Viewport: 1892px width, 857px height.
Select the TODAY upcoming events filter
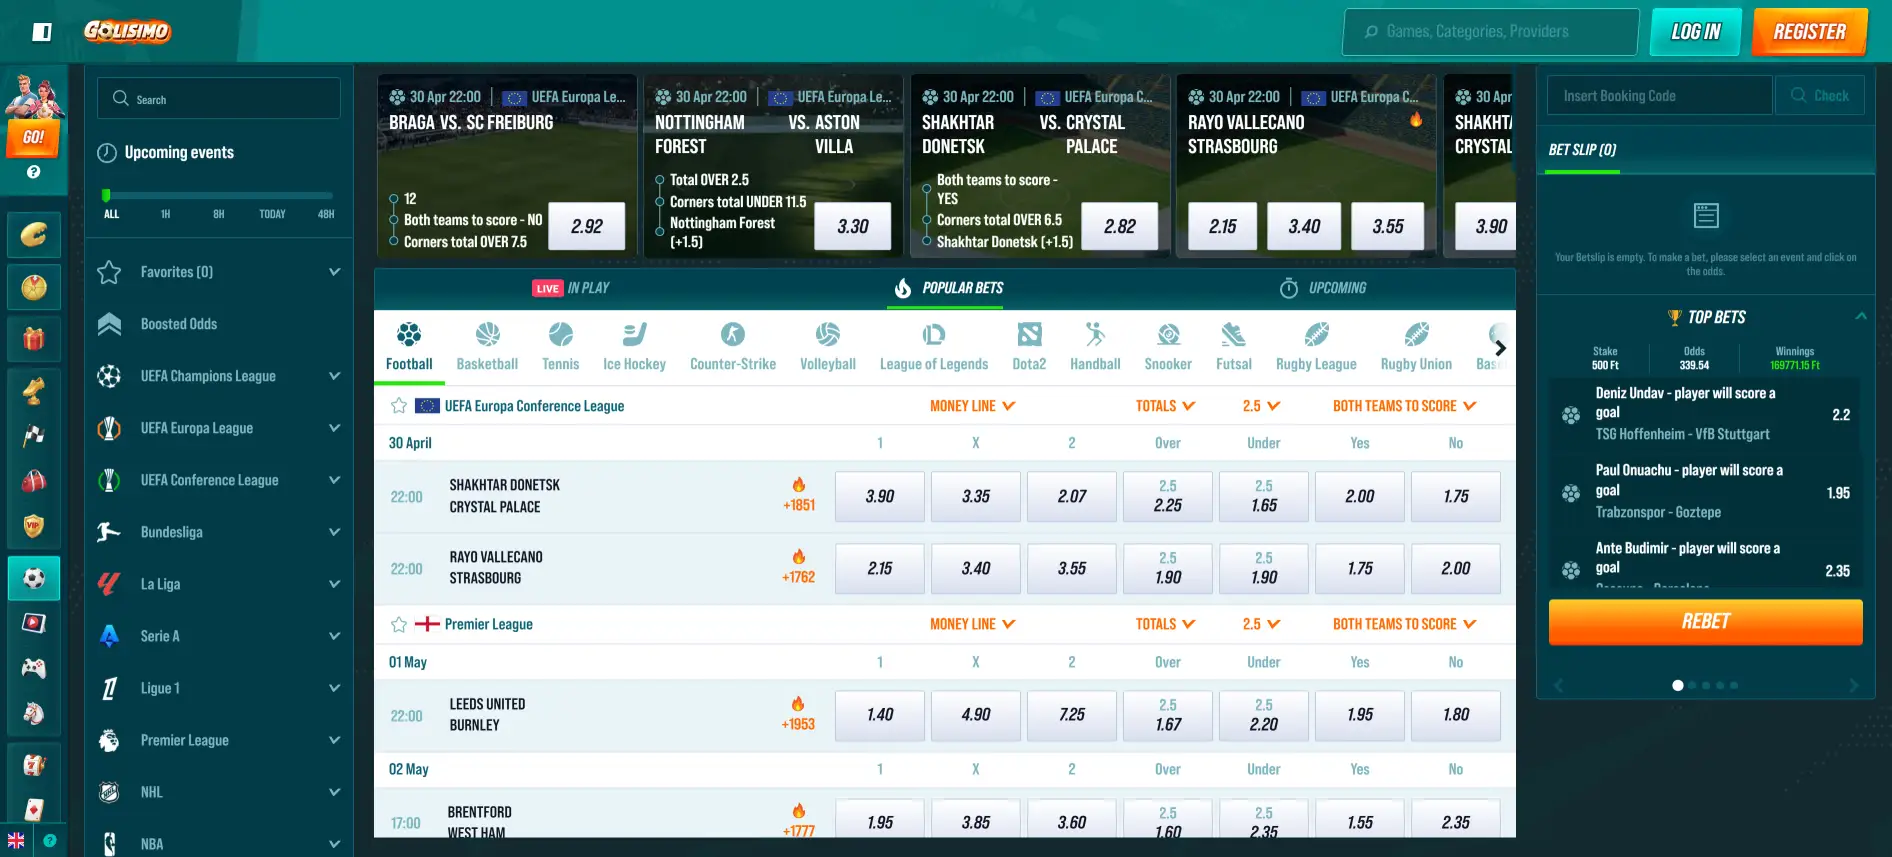(272, 214)
